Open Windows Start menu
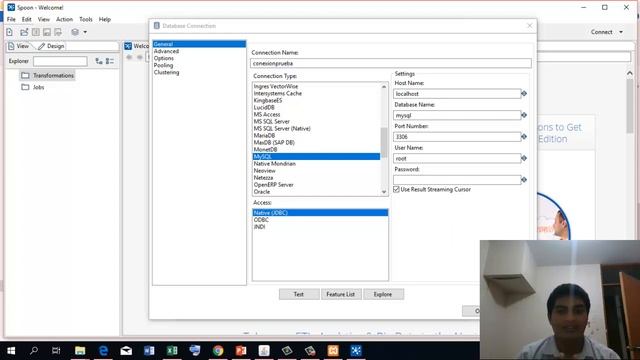The width and height of the screenshot is (640, 360). click(x=11, y=351)
